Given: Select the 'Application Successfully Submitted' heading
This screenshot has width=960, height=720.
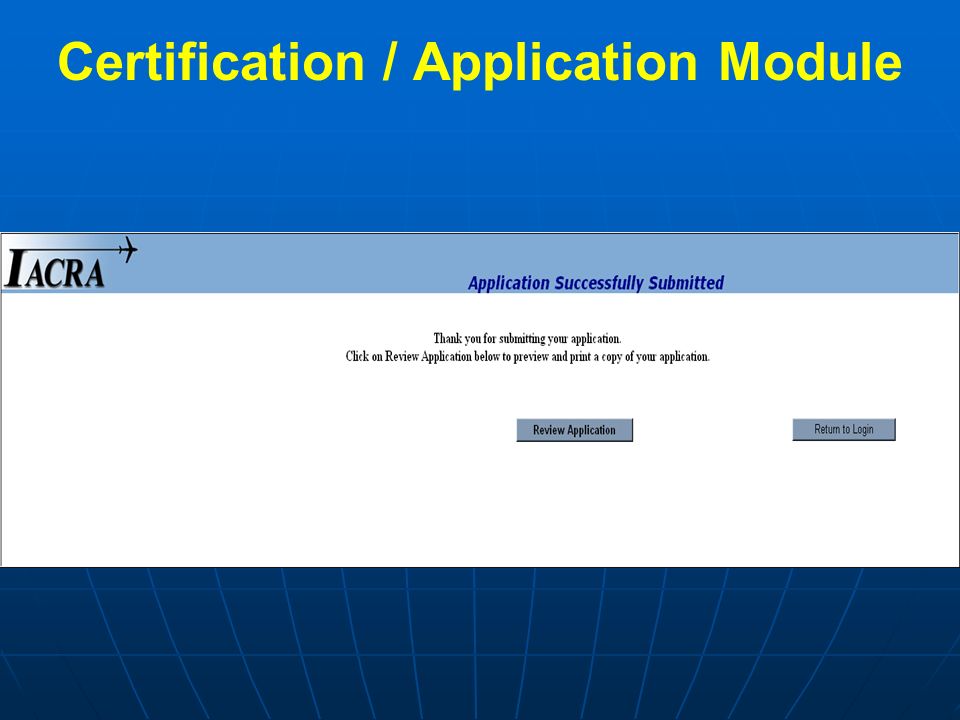Looking at the screenshot, I should coord(596,283).
